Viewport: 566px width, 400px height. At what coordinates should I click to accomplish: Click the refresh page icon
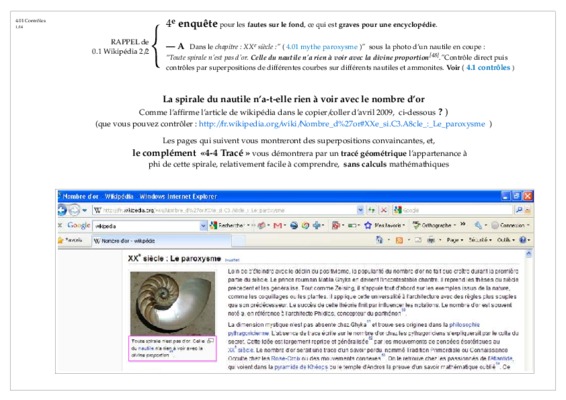(371, 210)
